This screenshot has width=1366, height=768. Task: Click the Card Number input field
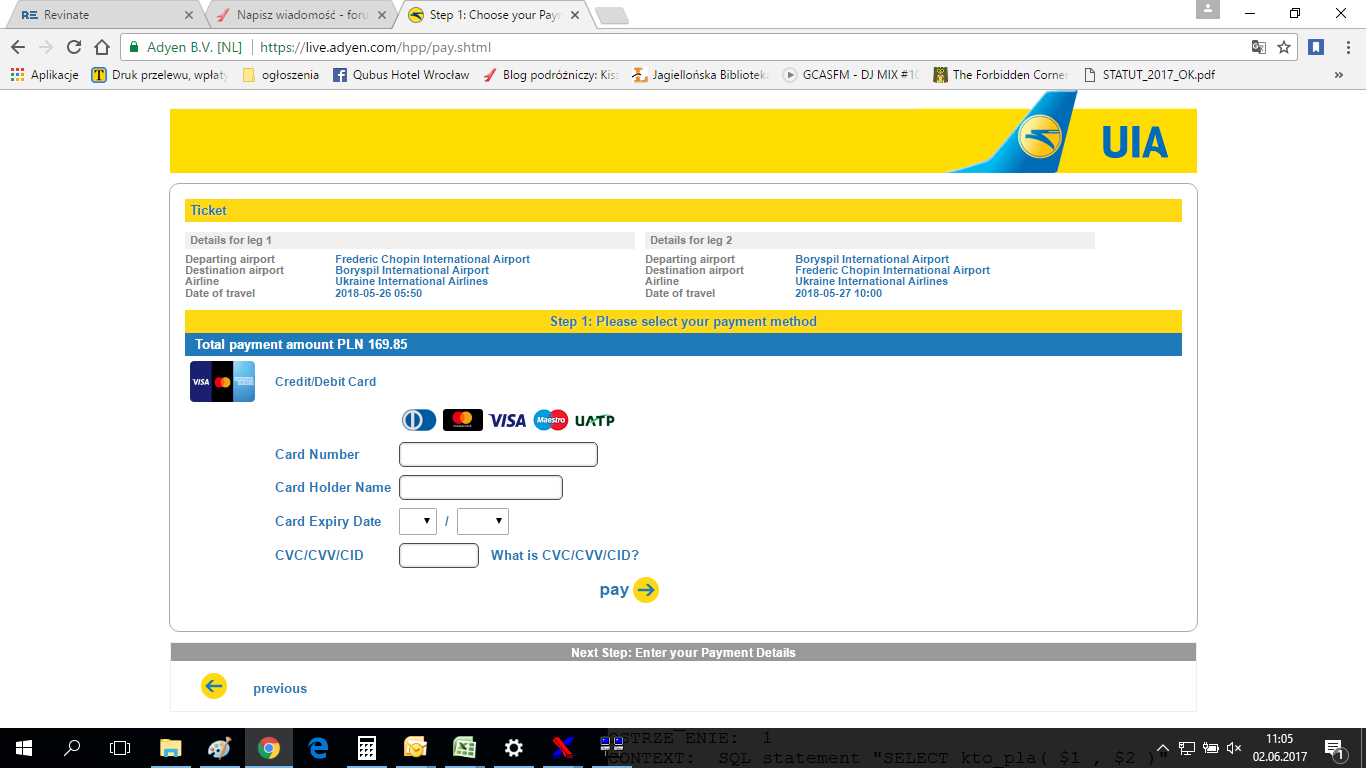tap(498, 454)
